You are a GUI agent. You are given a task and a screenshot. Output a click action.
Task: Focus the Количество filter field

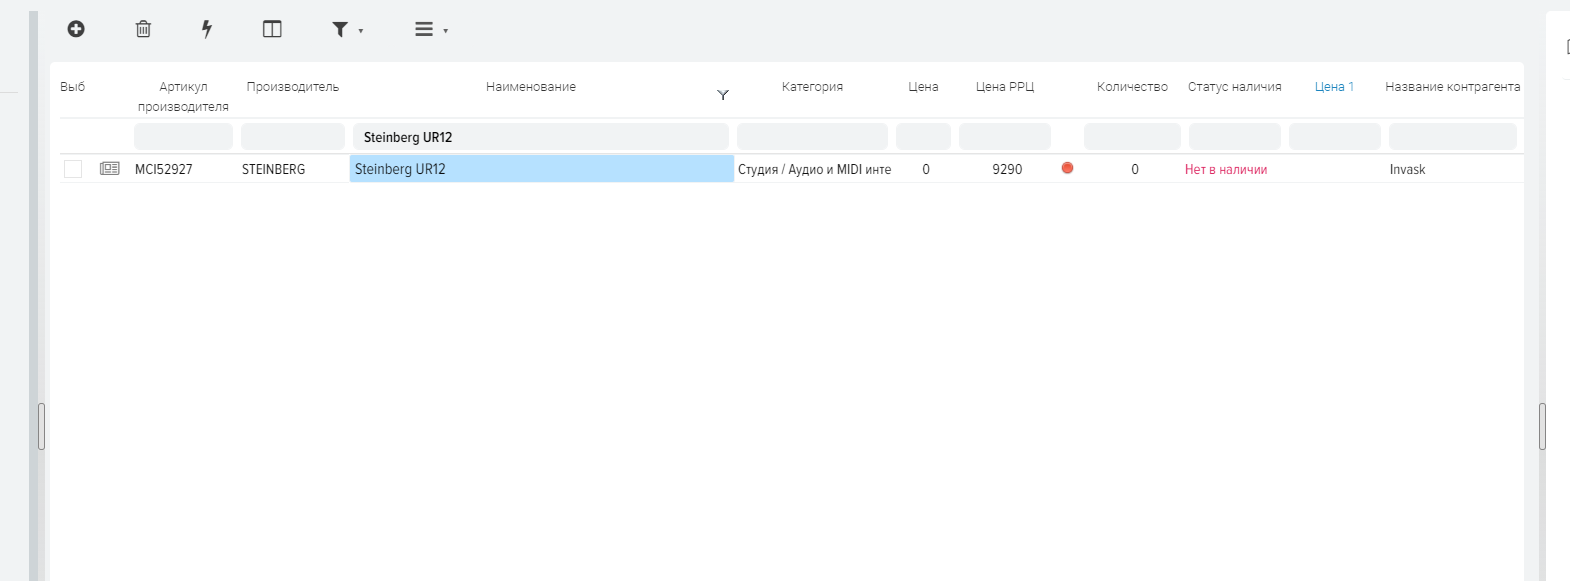tap(1132, 137)
